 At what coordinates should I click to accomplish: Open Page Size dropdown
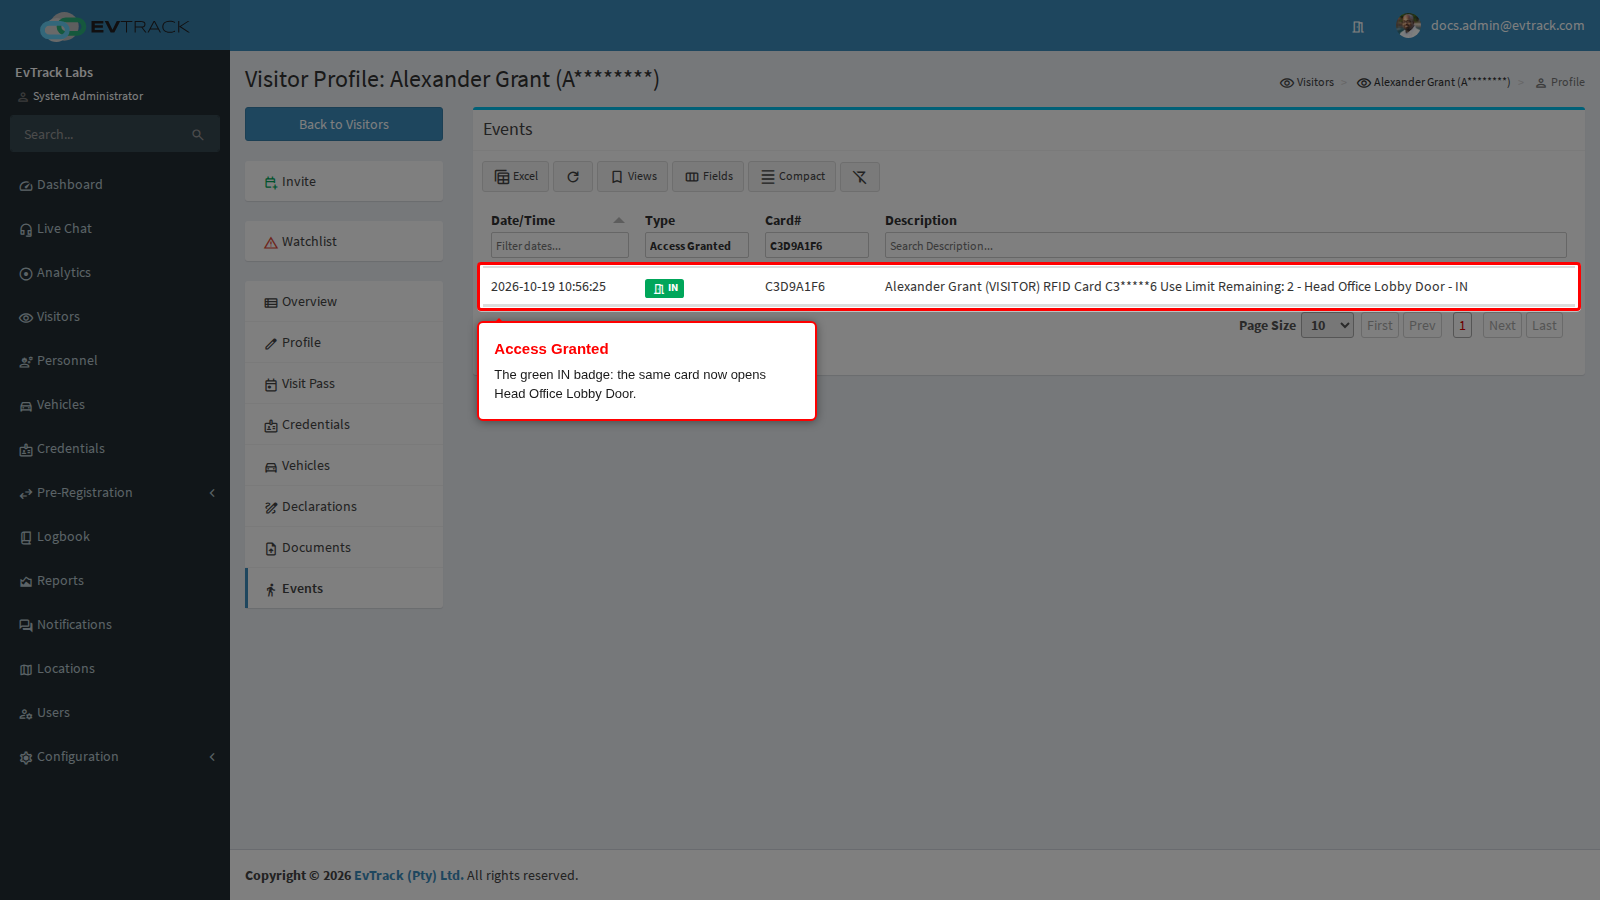[1327, 326]
